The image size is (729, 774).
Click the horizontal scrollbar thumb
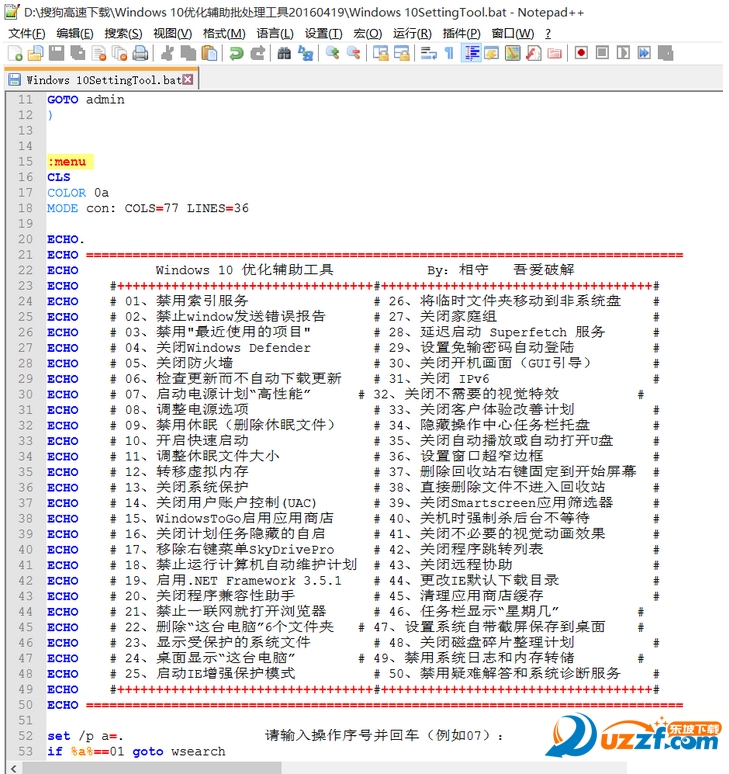[x=152, y=768]
